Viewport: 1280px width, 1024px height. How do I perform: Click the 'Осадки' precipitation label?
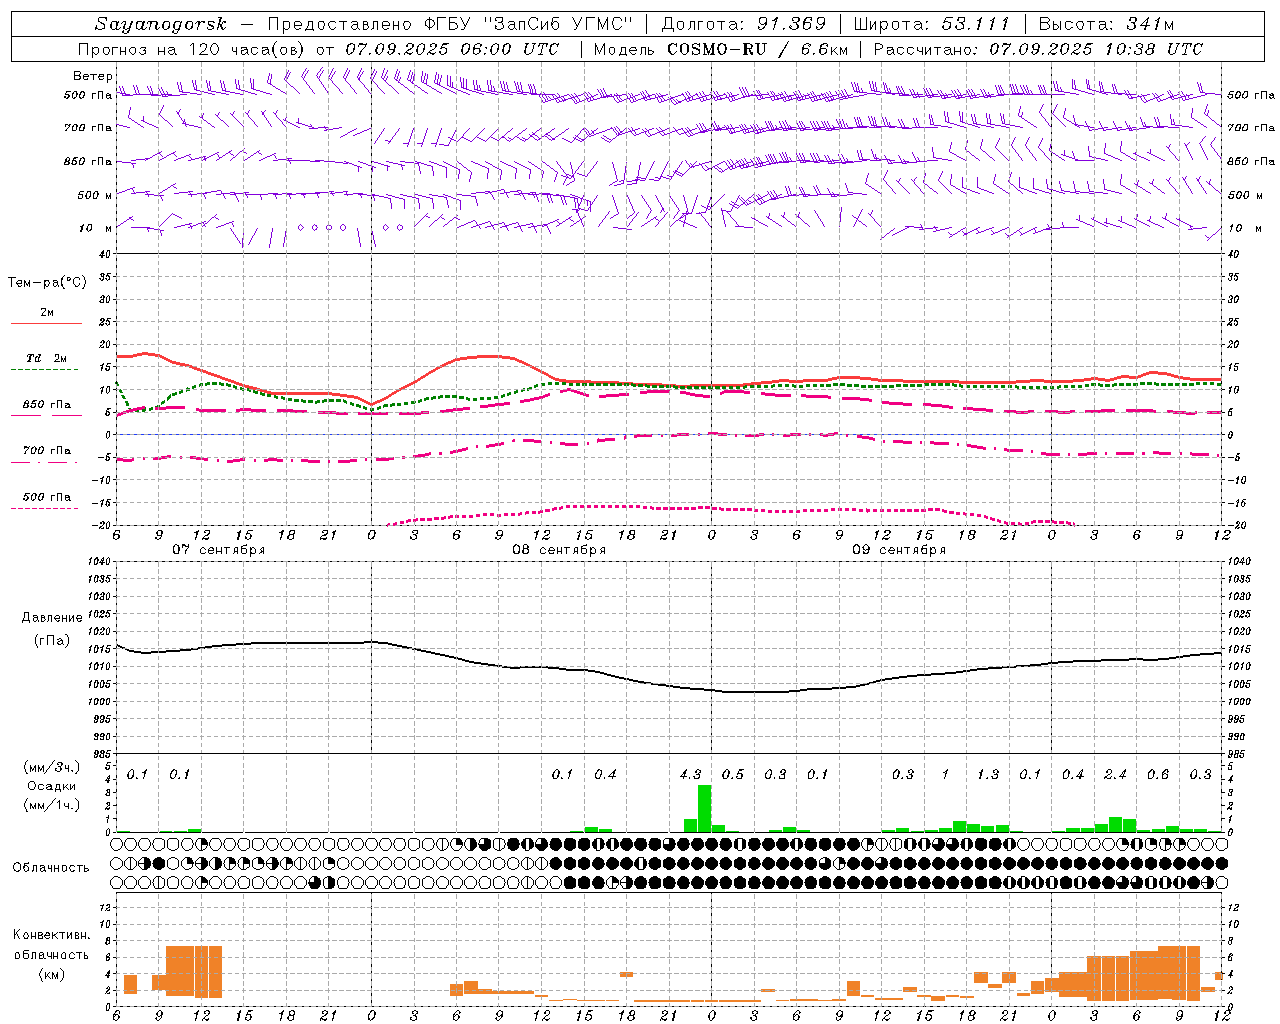[52, 787]
